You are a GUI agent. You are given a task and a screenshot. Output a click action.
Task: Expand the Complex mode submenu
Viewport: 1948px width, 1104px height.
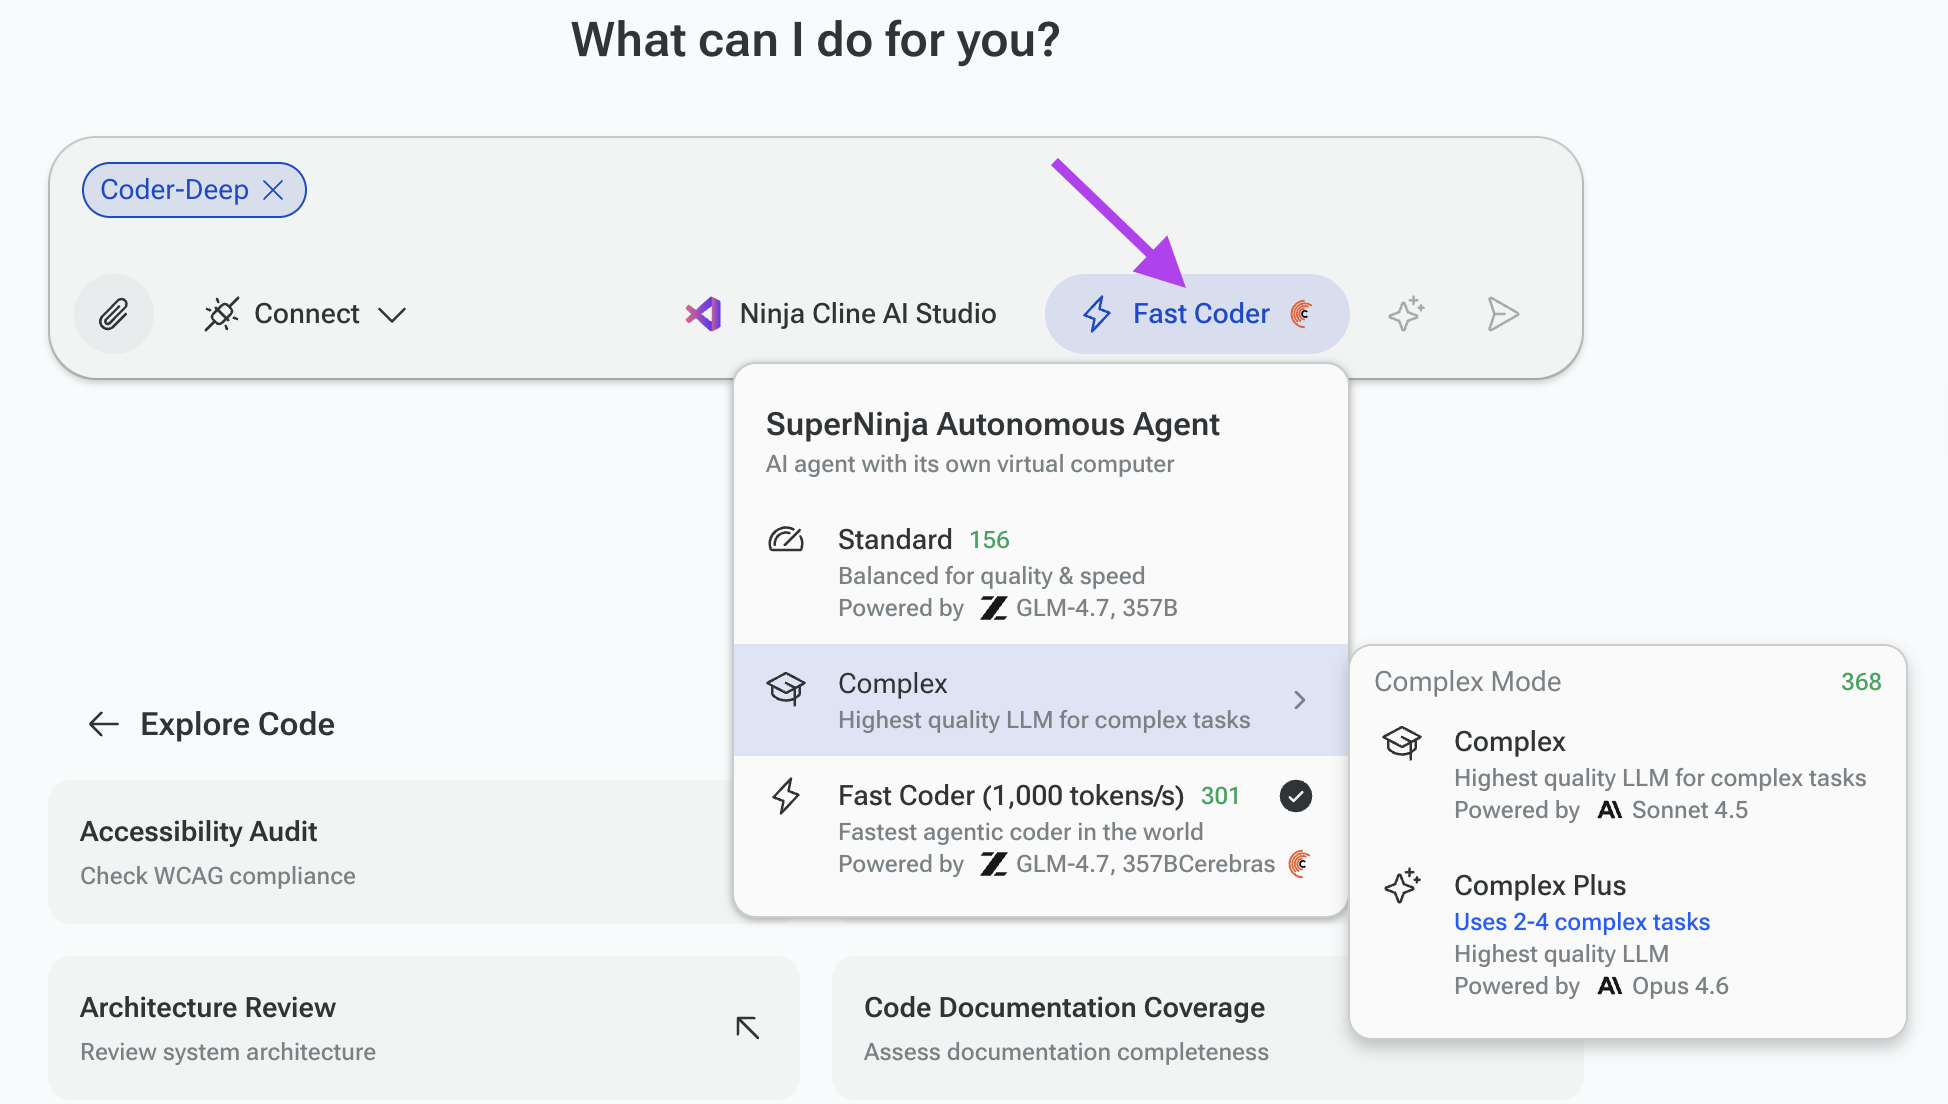pos(1040,700)
